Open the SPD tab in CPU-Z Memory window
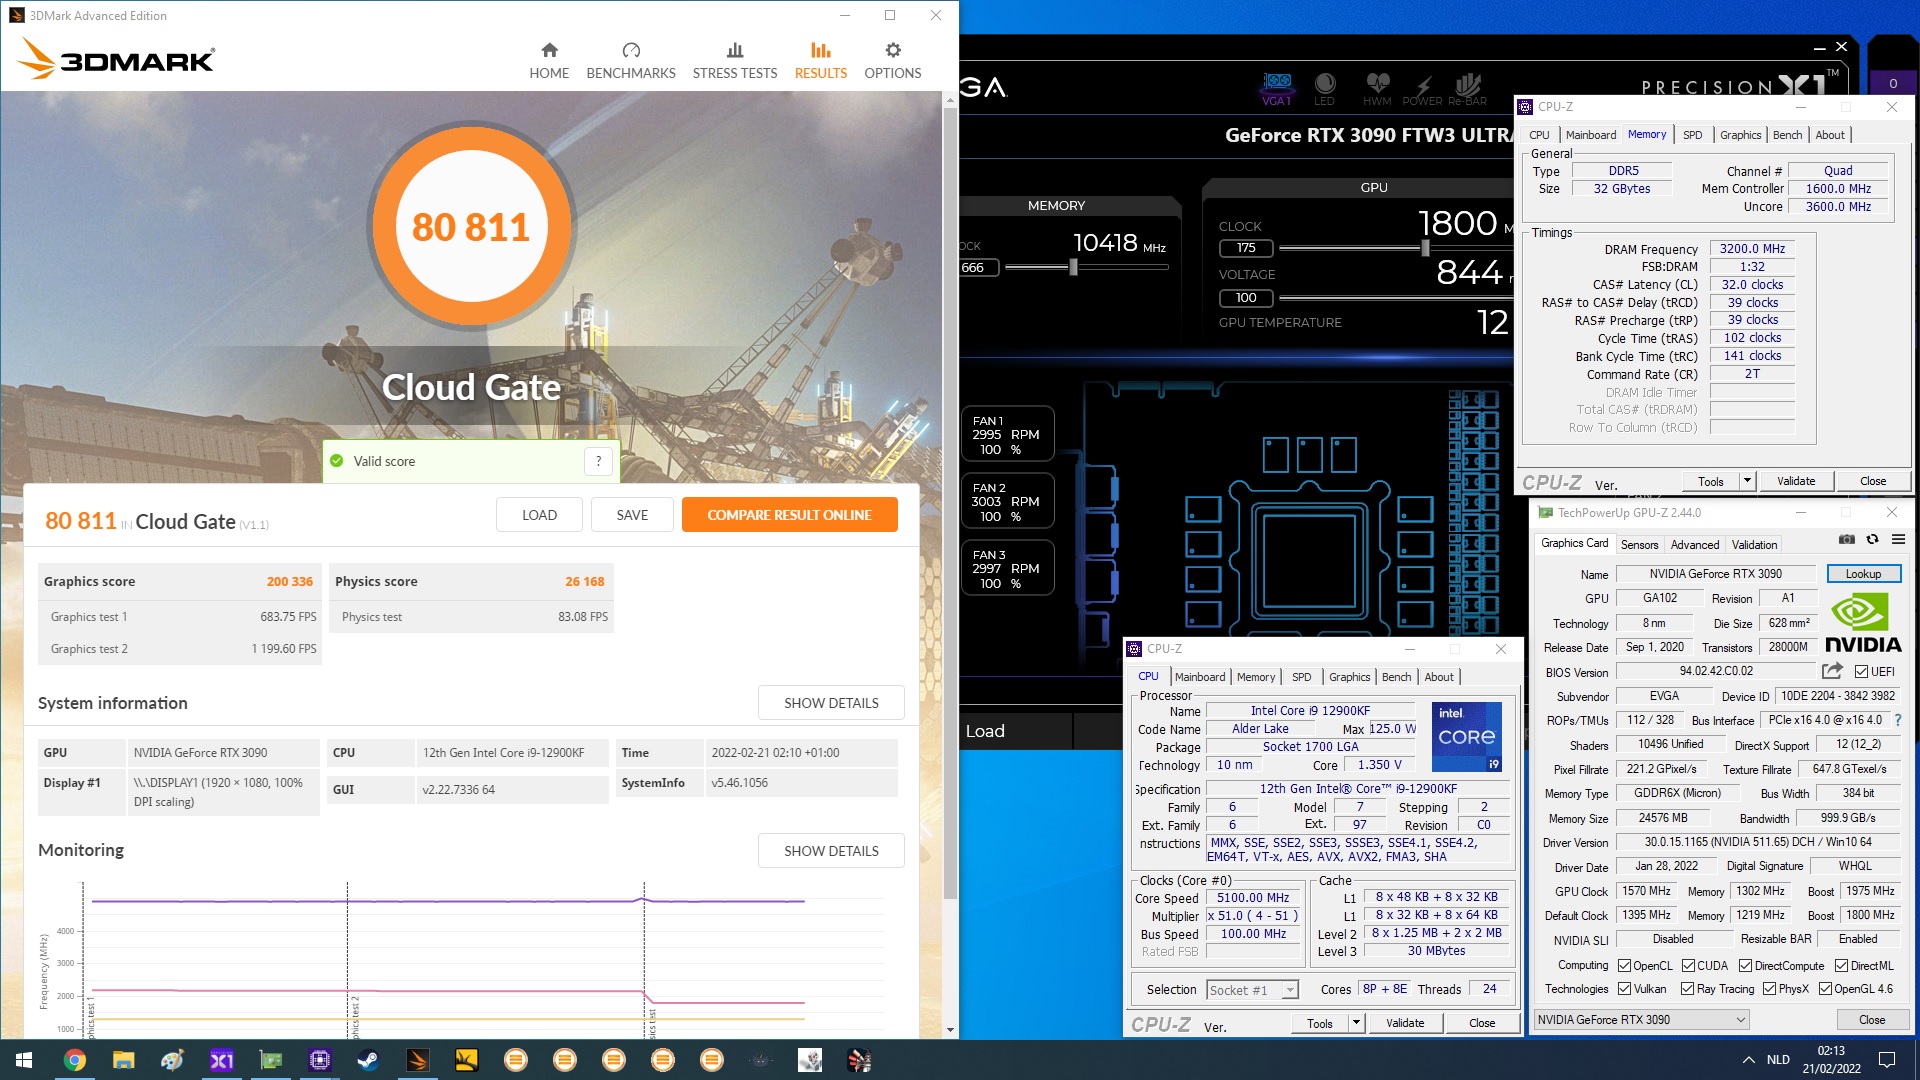This screenshot has width=1920, height=1080. [1692, 135]
